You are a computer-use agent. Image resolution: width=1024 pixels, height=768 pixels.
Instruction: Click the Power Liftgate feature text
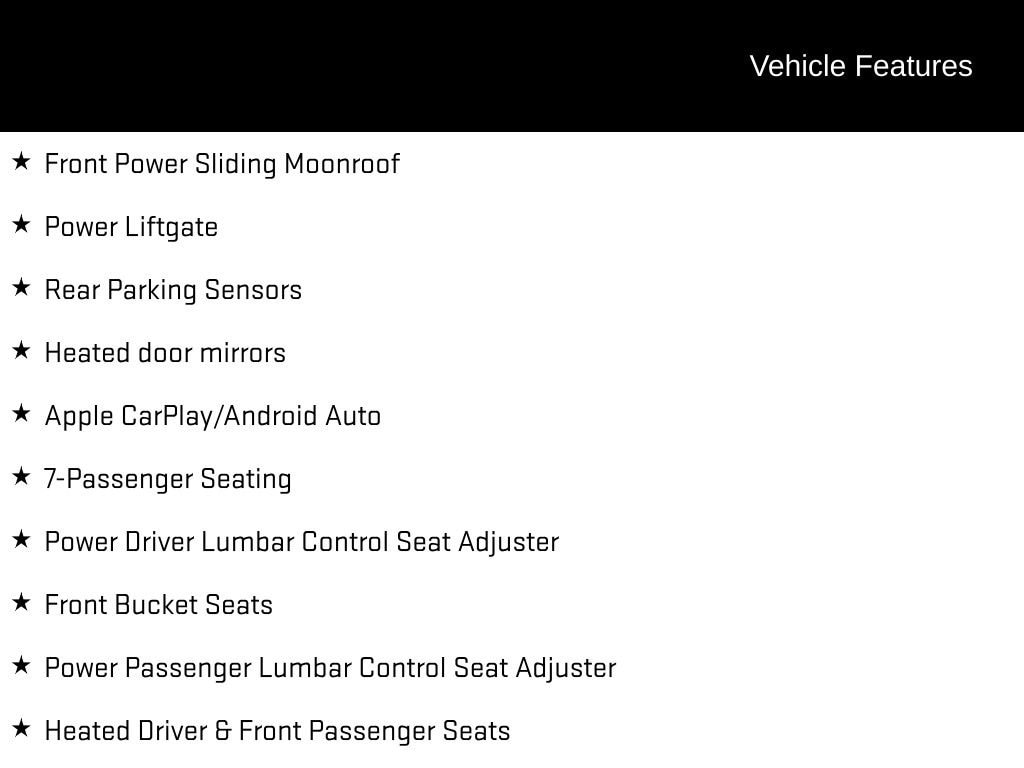(x=131, y=227)
